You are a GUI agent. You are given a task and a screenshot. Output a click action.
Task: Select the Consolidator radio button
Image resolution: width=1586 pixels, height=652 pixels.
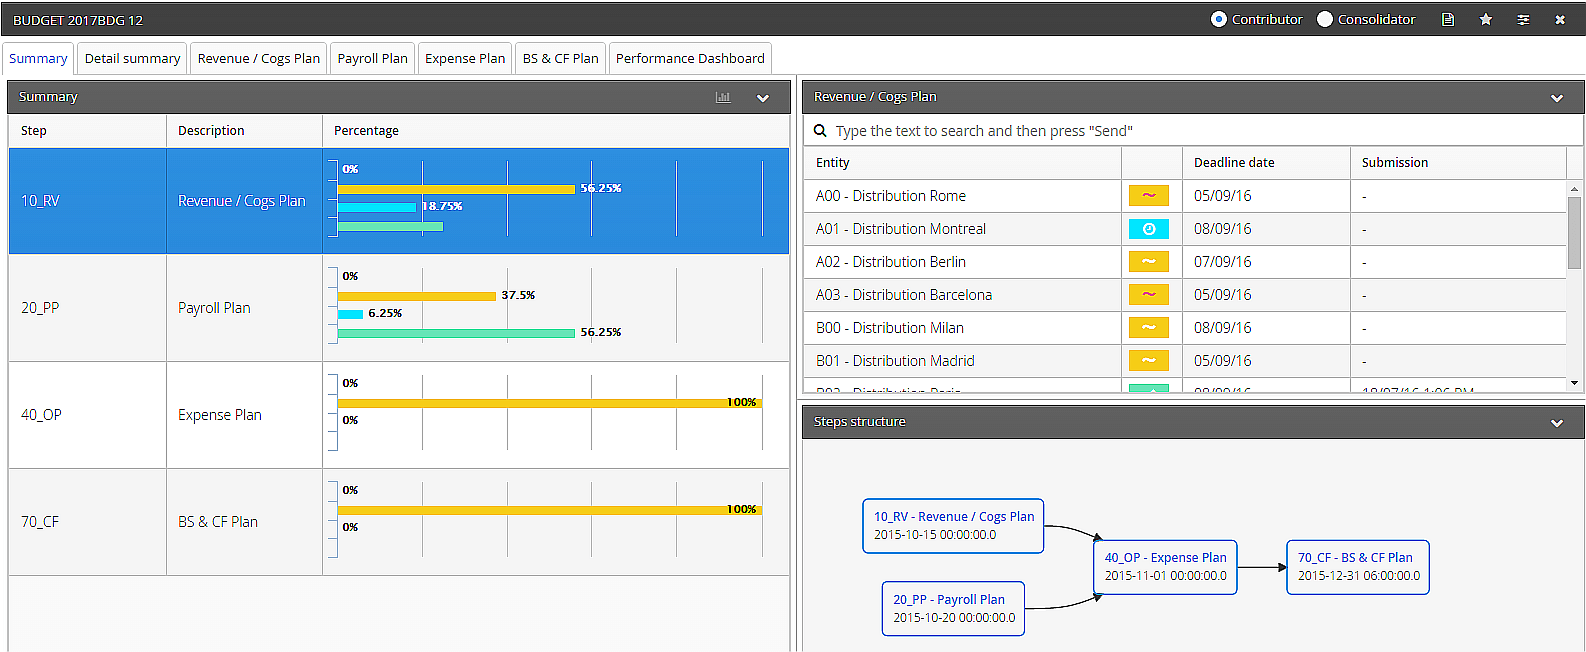click(x=1325, y=19)
